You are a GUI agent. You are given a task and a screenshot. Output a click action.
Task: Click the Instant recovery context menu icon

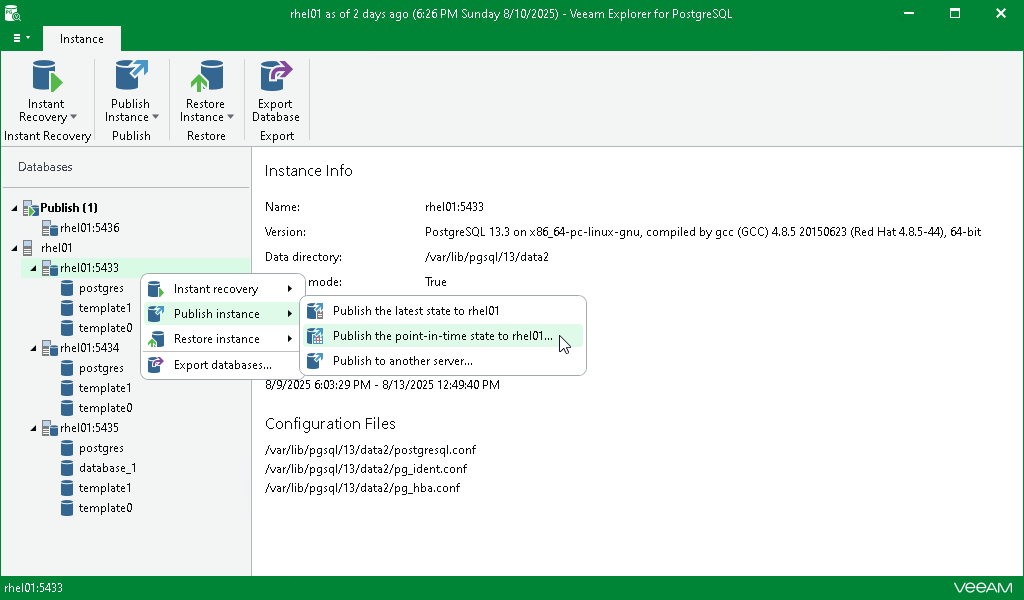point(155,289)
